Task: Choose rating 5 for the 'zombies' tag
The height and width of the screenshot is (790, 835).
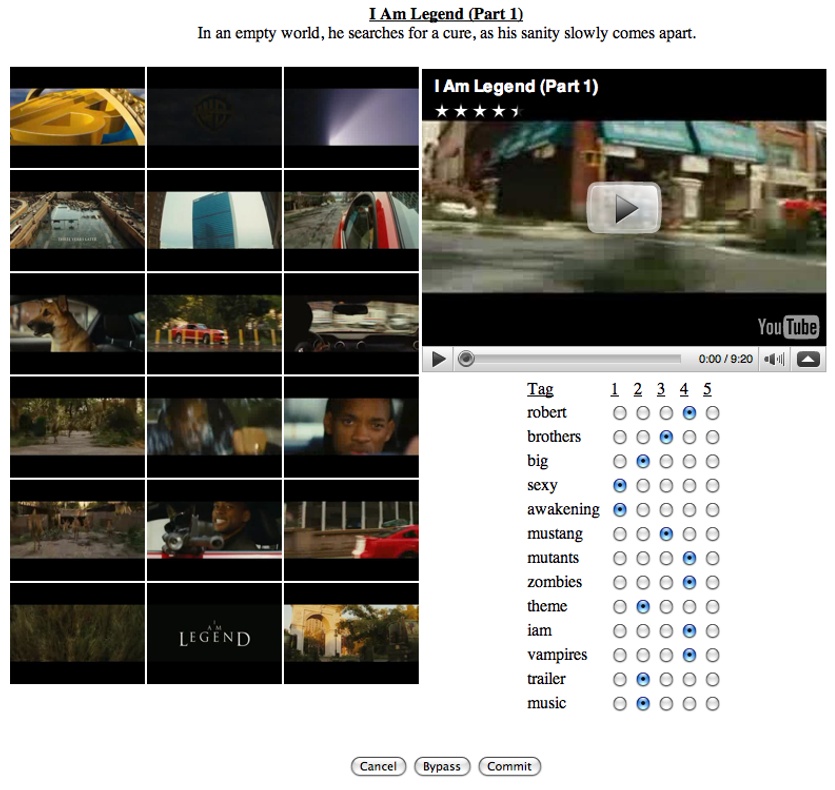Action: (x=712, y=583)
